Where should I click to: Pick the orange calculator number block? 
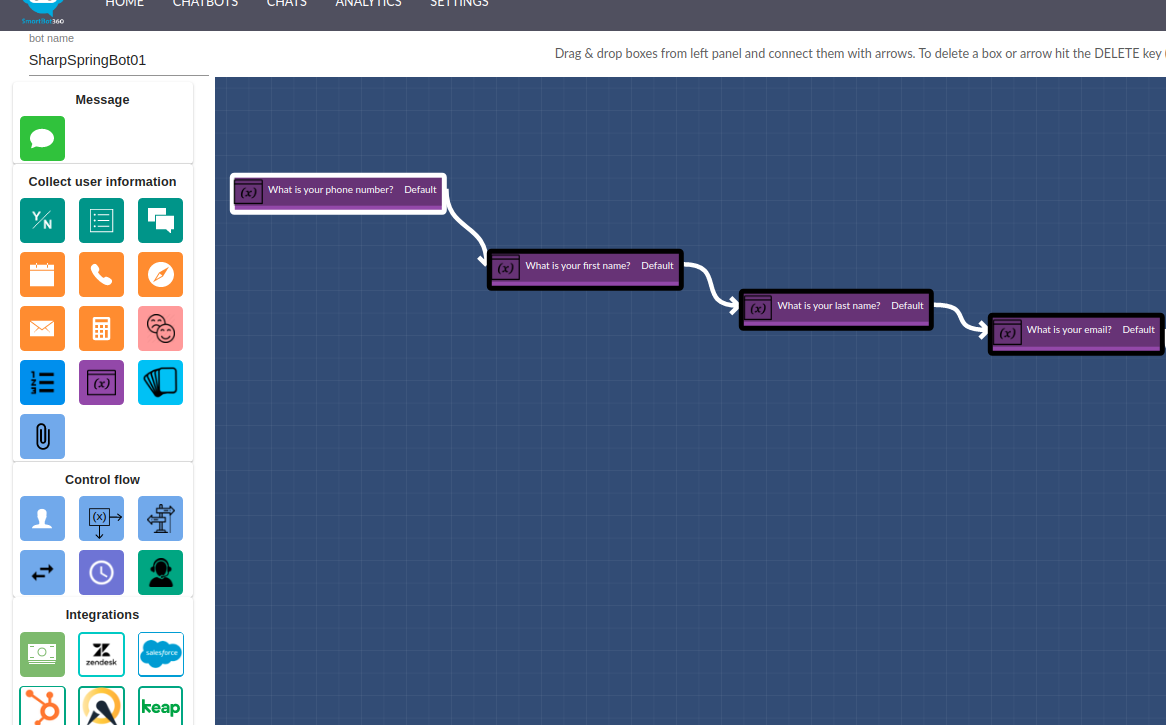[101, 328]
